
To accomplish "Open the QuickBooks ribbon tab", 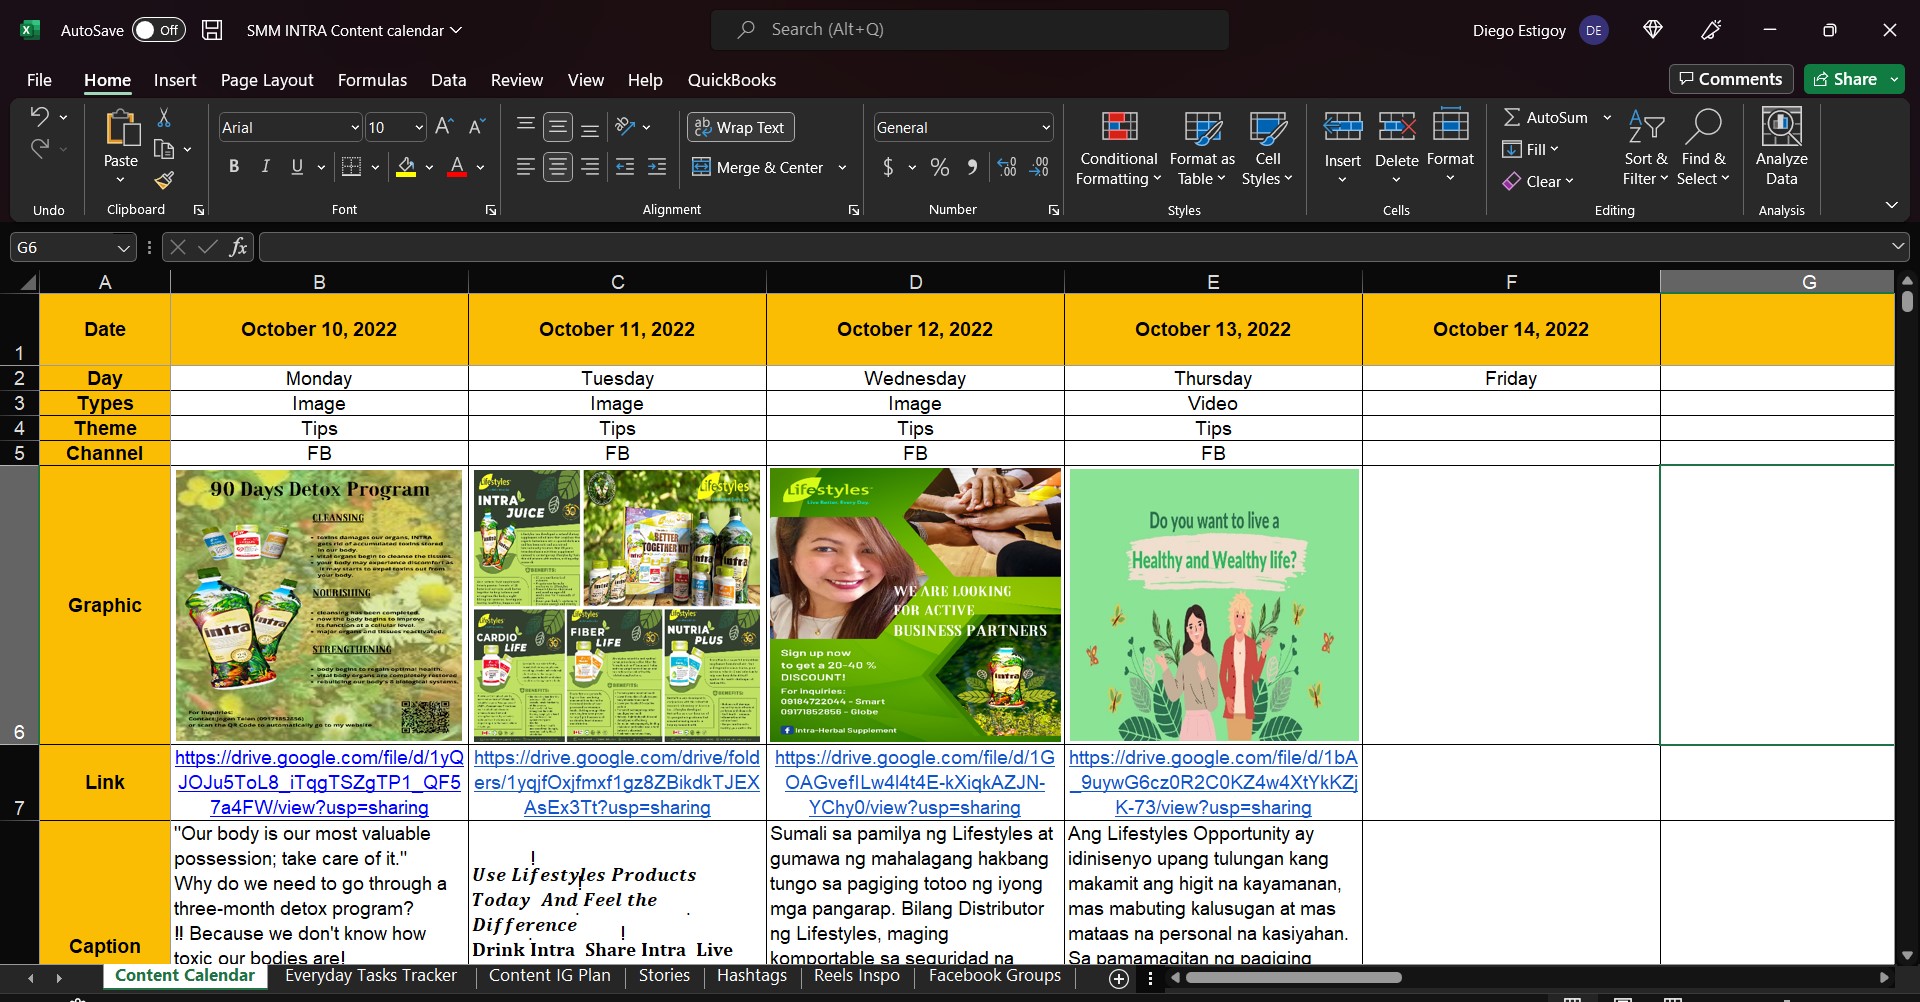I will [x=732, y=80].
